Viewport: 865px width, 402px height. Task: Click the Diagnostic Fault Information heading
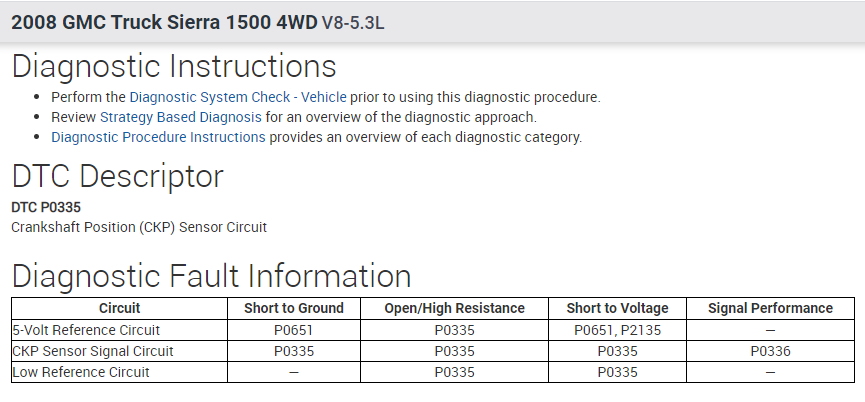click(211, 276)
